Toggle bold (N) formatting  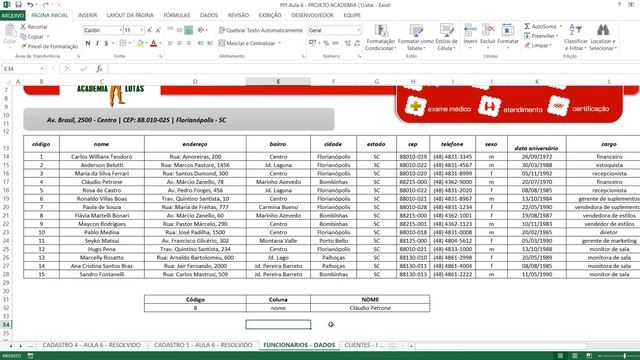pyautogui.click(x=88, y=43)
